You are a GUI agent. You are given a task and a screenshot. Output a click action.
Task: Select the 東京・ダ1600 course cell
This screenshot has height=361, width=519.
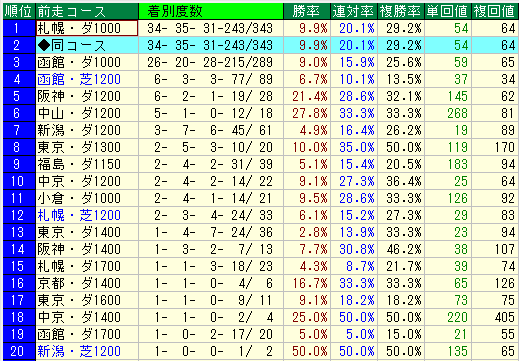87,300
